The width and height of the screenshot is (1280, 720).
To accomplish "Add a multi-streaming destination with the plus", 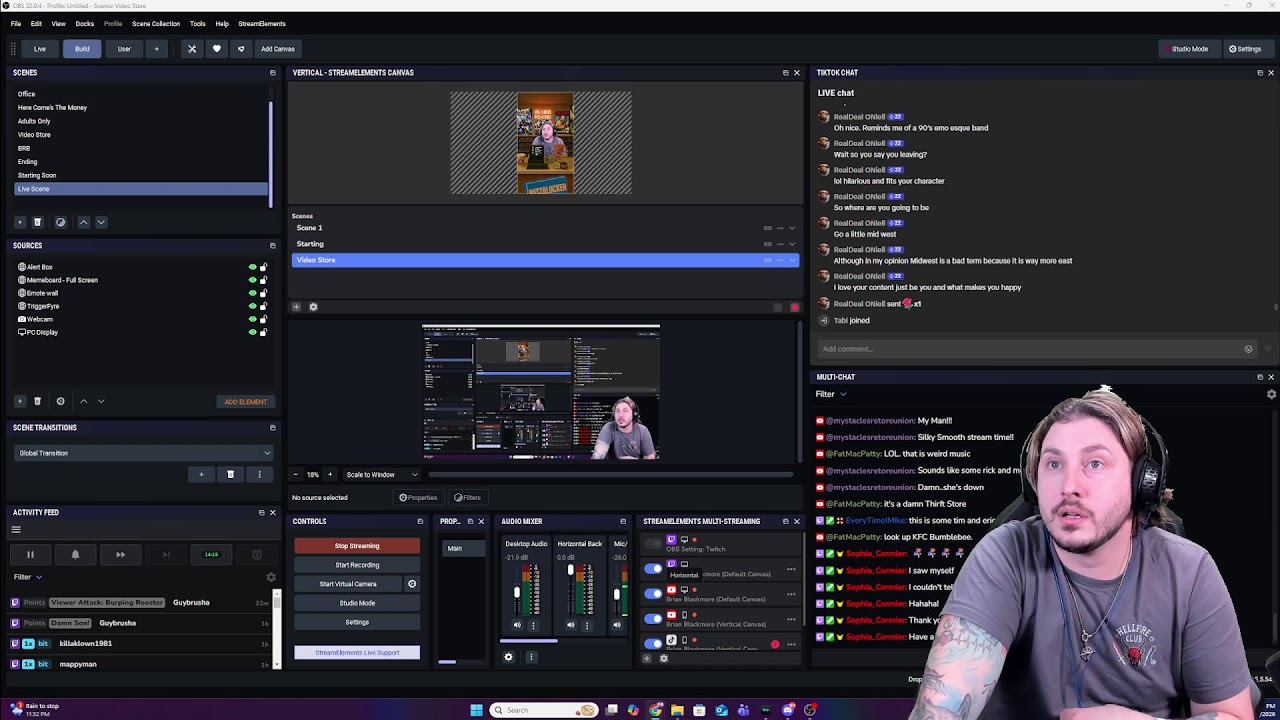I will pos(646,658).
